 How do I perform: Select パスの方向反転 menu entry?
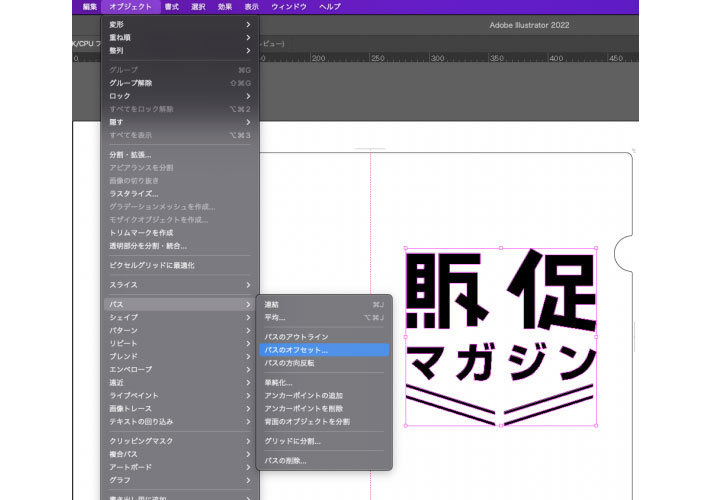pyautogui.click(x=289, y=363)
